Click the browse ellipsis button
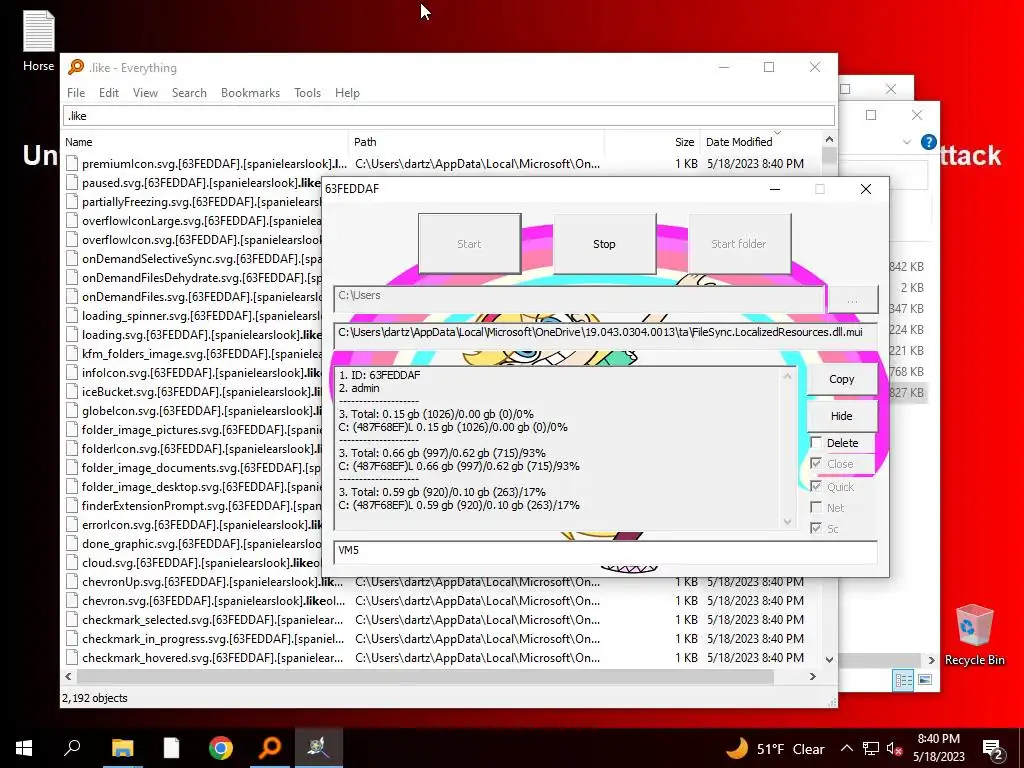Viewport: 1024px width, 768px height. tap(852, 300)
